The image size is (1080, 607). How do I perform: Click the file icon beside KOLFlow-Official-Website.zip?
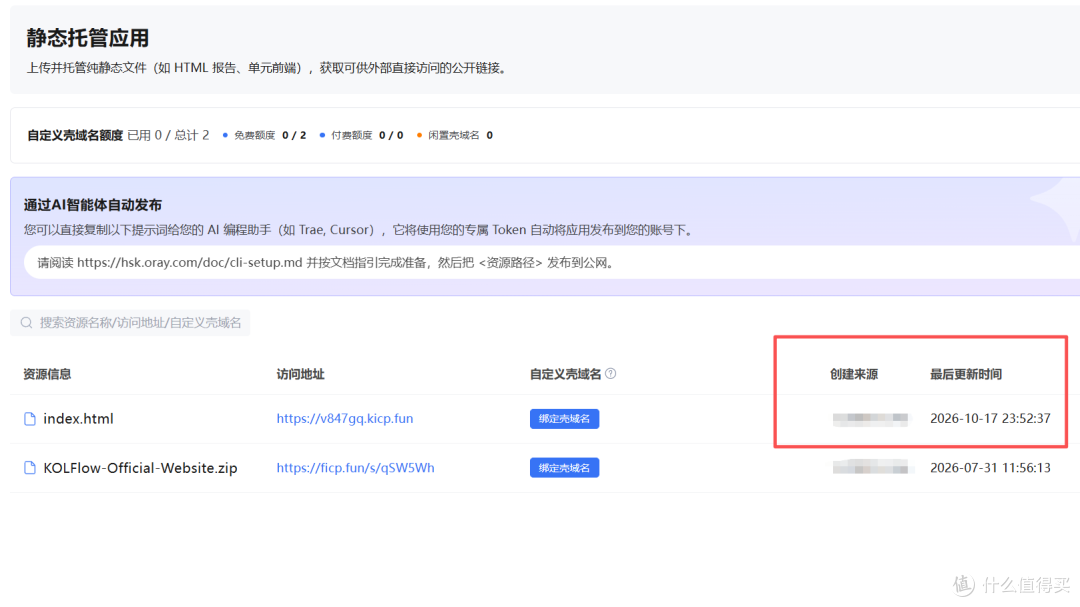[30, 468]
